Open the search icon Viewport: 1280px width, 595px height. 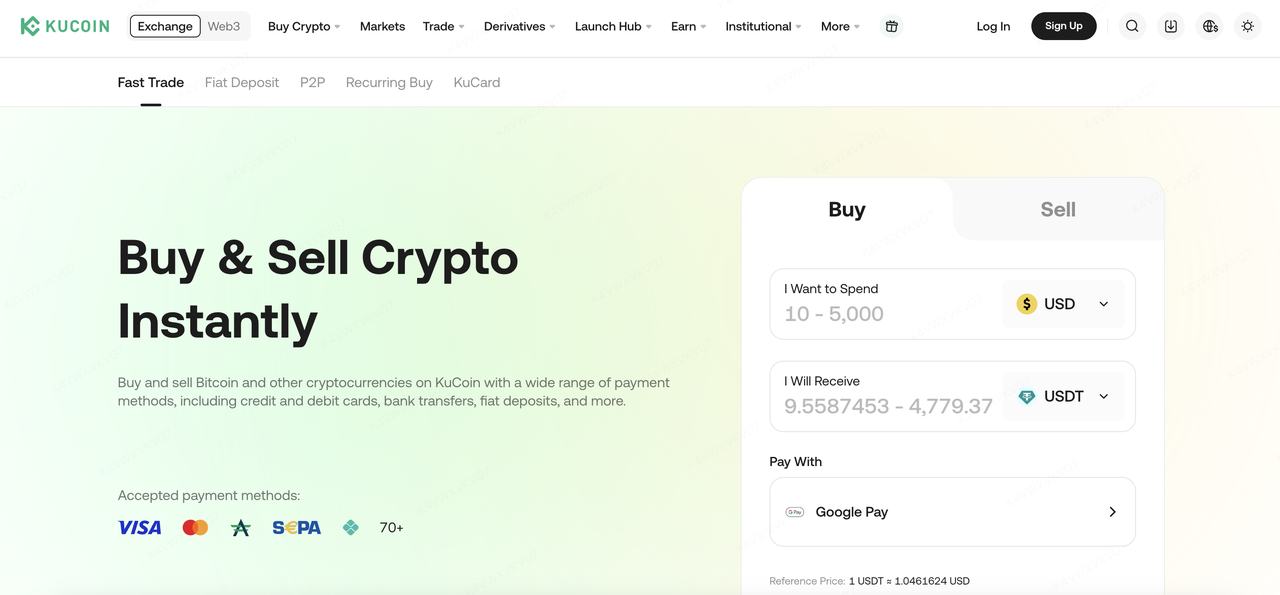pos(1132,26)
